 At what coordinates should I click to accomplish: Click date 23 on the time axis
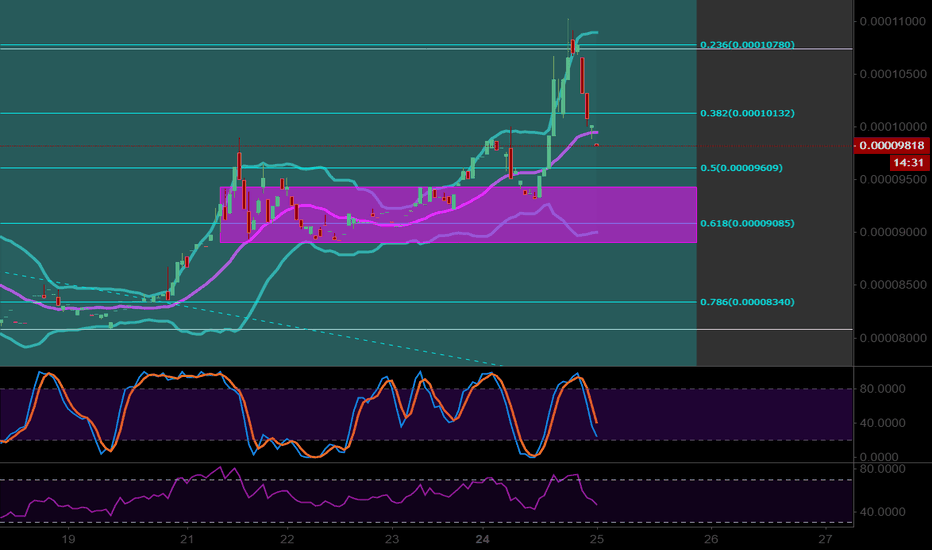(392, 539)
